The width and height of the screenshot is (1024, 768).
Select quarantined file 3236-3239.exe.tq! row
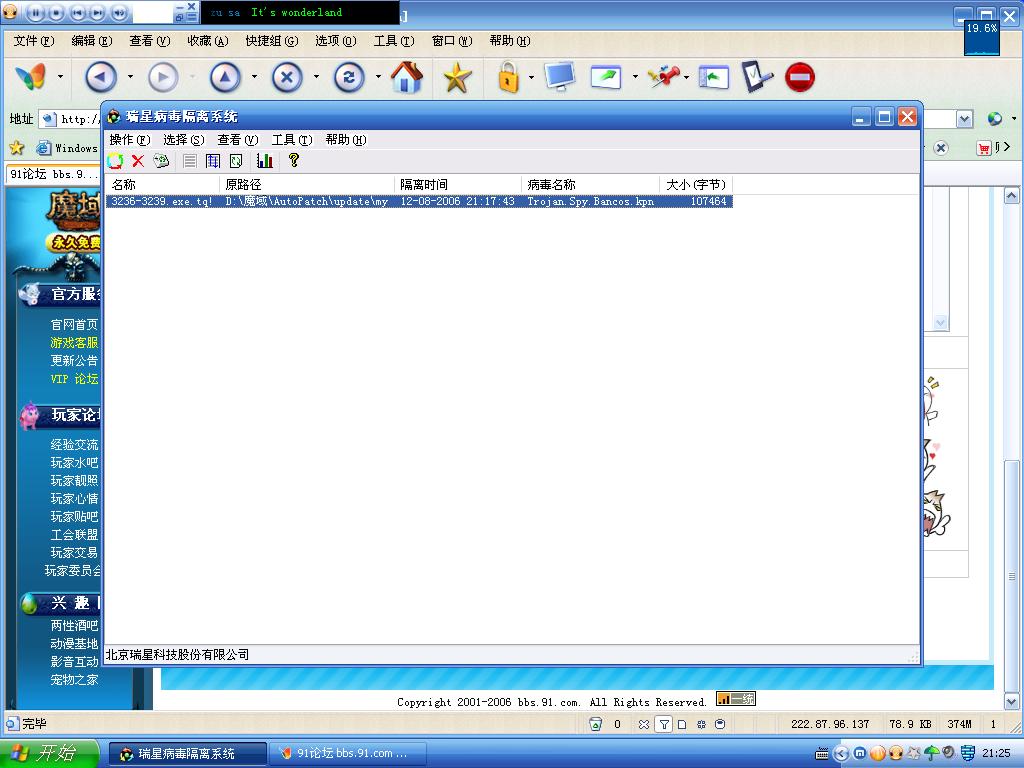[419, 202]
